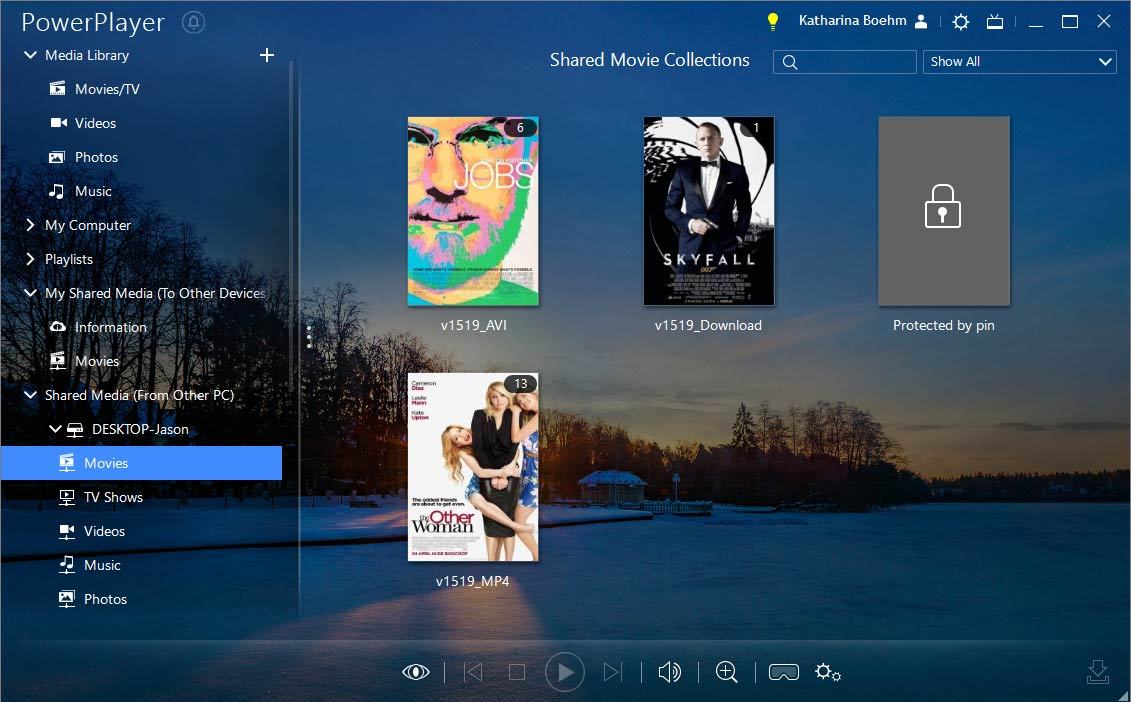Screen dimensions: 1131x702
Task: Click the zoom magnifier icon
Action: [x=726, y=672]
